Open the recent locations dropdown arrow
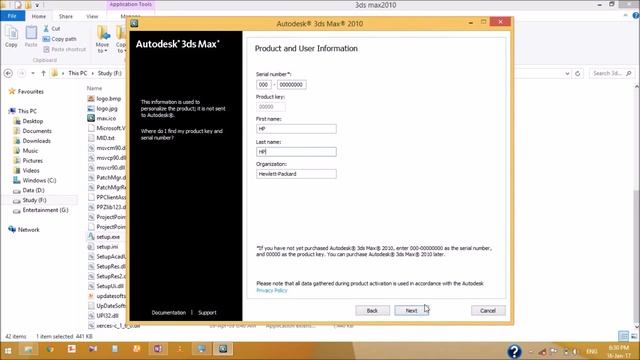 [33, 73]
